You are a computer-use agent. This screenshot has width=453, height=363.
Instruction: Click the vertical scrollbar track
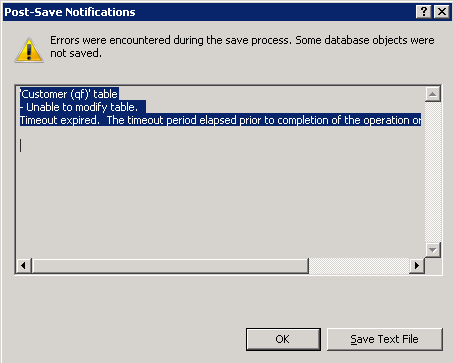tap(433, 172)
